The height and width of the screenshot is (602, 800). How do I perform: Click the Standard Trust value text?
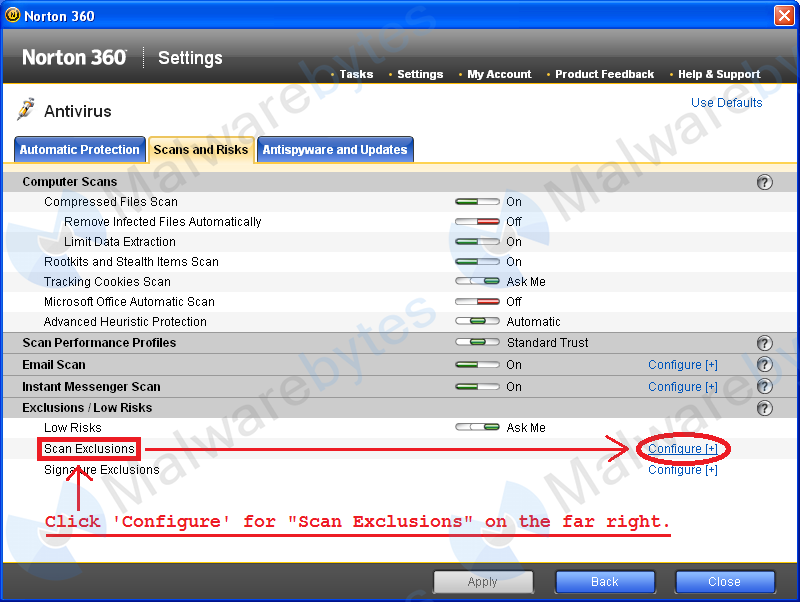pyautogui.click(x=547, y=342)
